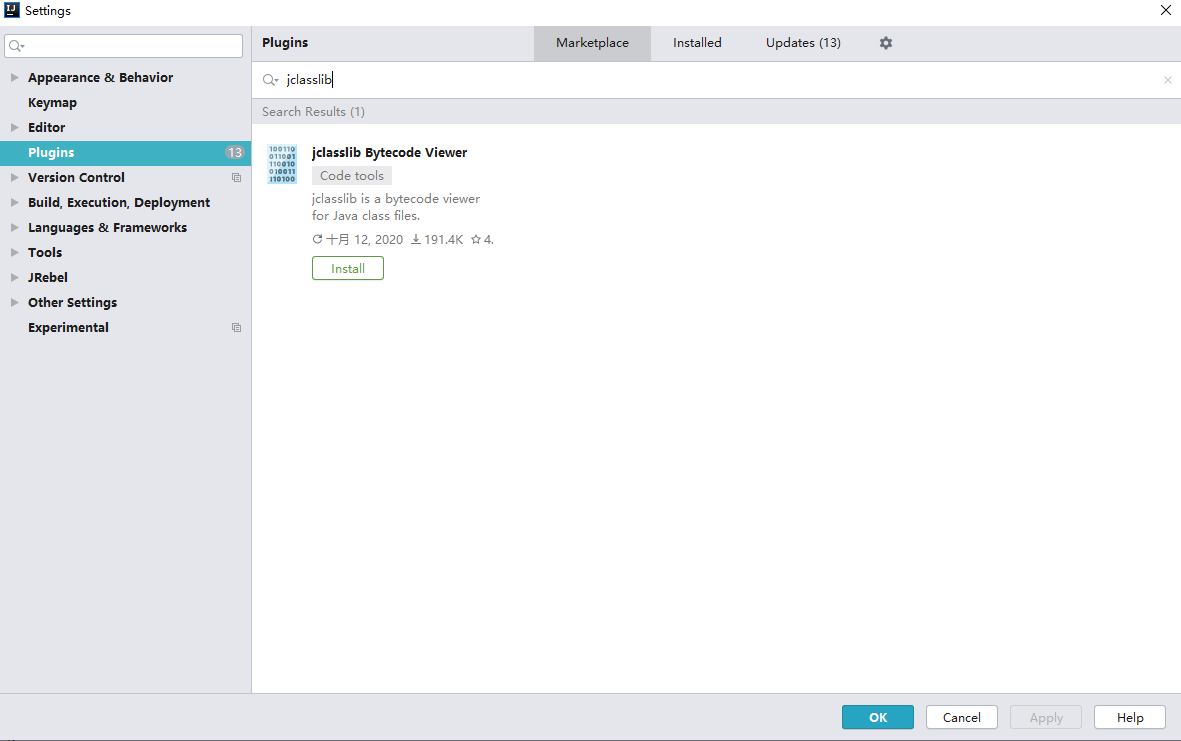
Task: Click the project-level icon beside Version Control
Action: (237, 178)
